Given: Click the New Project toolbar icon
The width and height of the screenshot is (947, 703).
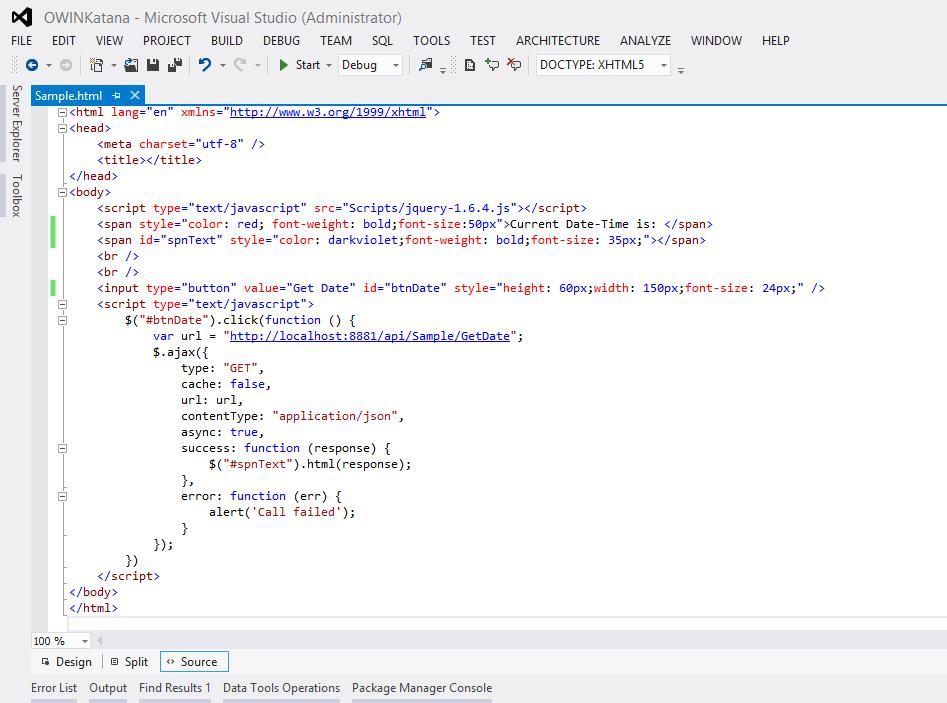Looking at the screenshot, I should [96, 65].
